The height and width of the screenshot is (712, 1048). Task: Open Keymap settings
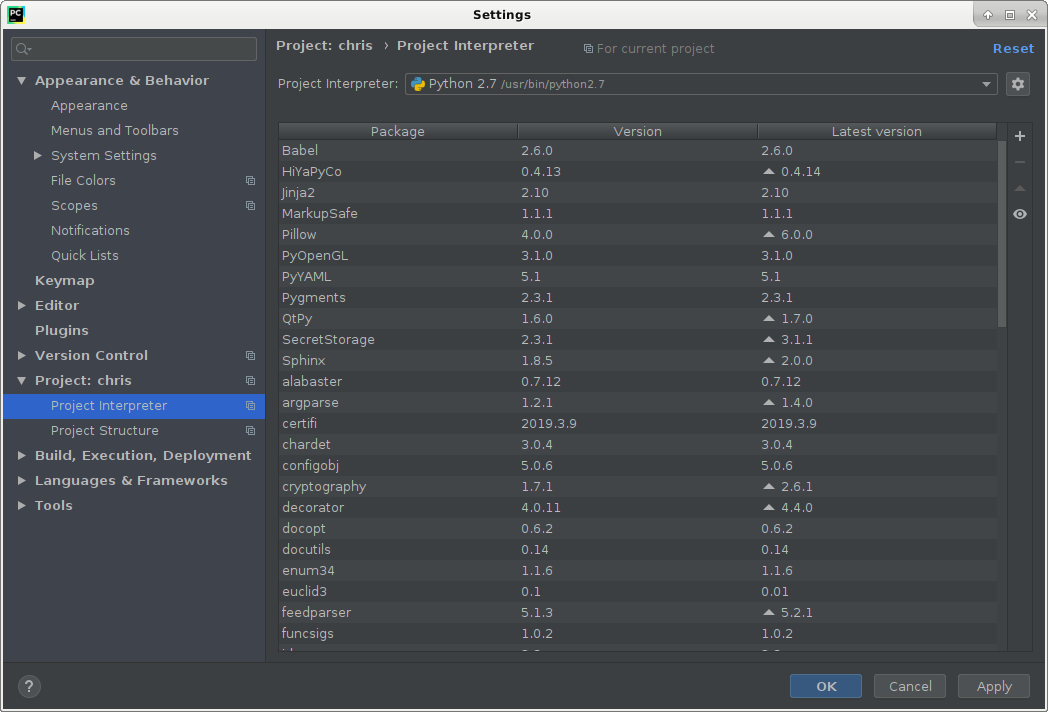pyautogui.click(x=64, y=281)
